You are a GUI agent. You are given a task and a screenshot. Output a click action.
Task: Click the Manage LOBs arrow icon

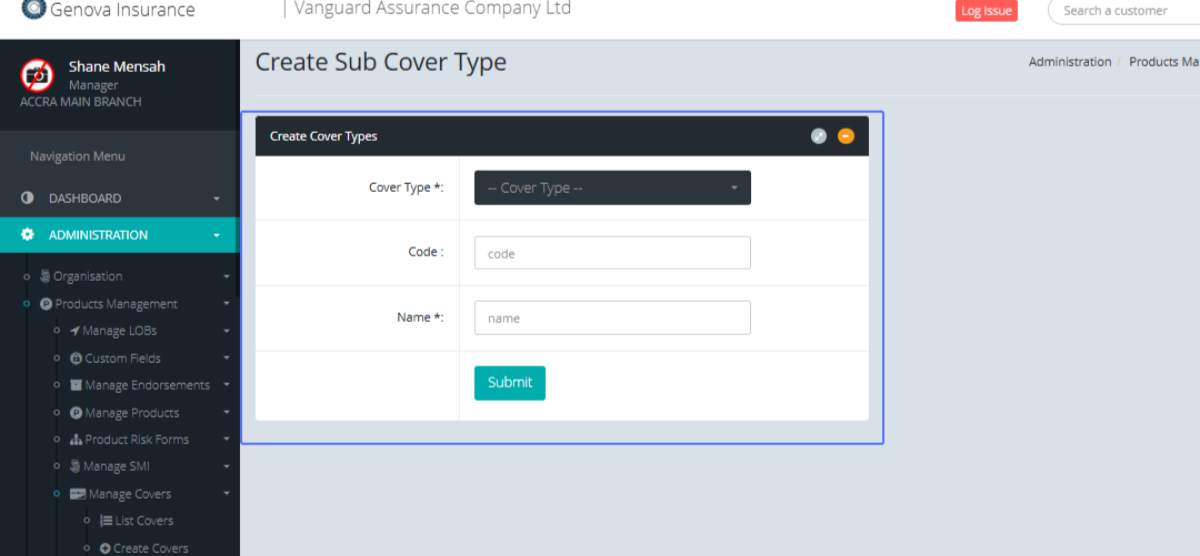(75, 331)
